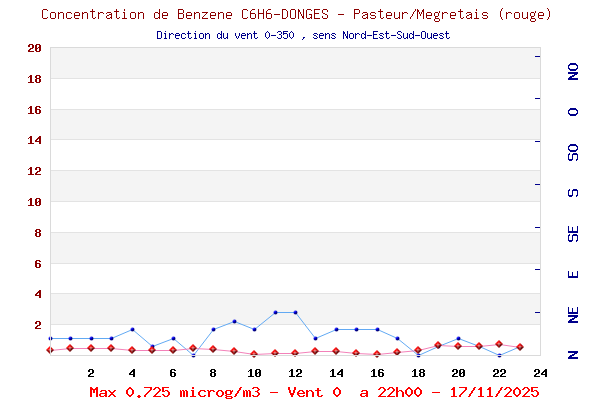Select the blue wind data point at hour 4
Viewport: 600px width, 400px height.
(x=132, y=329)
